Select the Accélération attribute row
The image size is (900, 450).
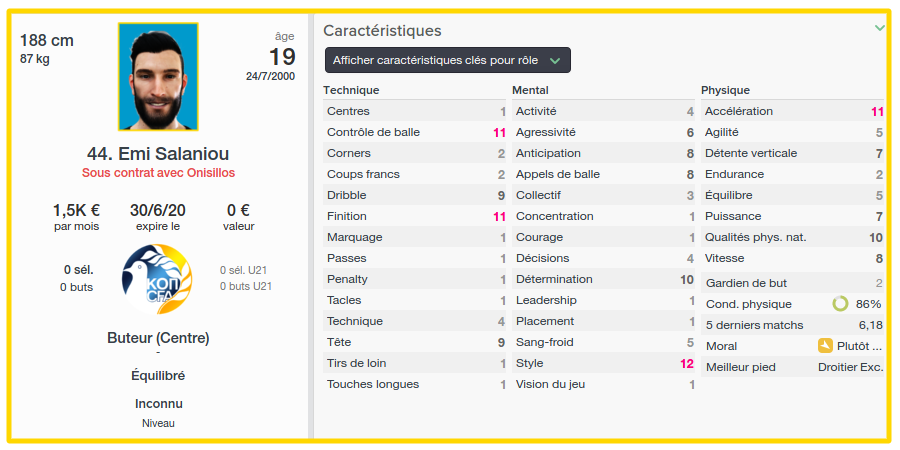(793, 111)
